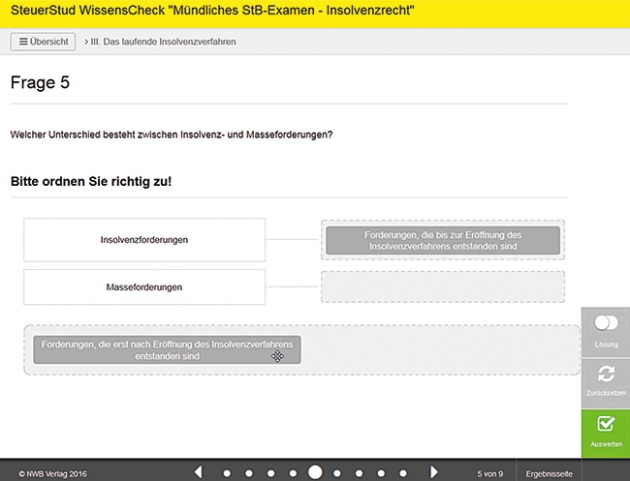This screenshot has height=481, width=630.
Task: Jump to last question navigation dot
Action: tap(406, 472)
